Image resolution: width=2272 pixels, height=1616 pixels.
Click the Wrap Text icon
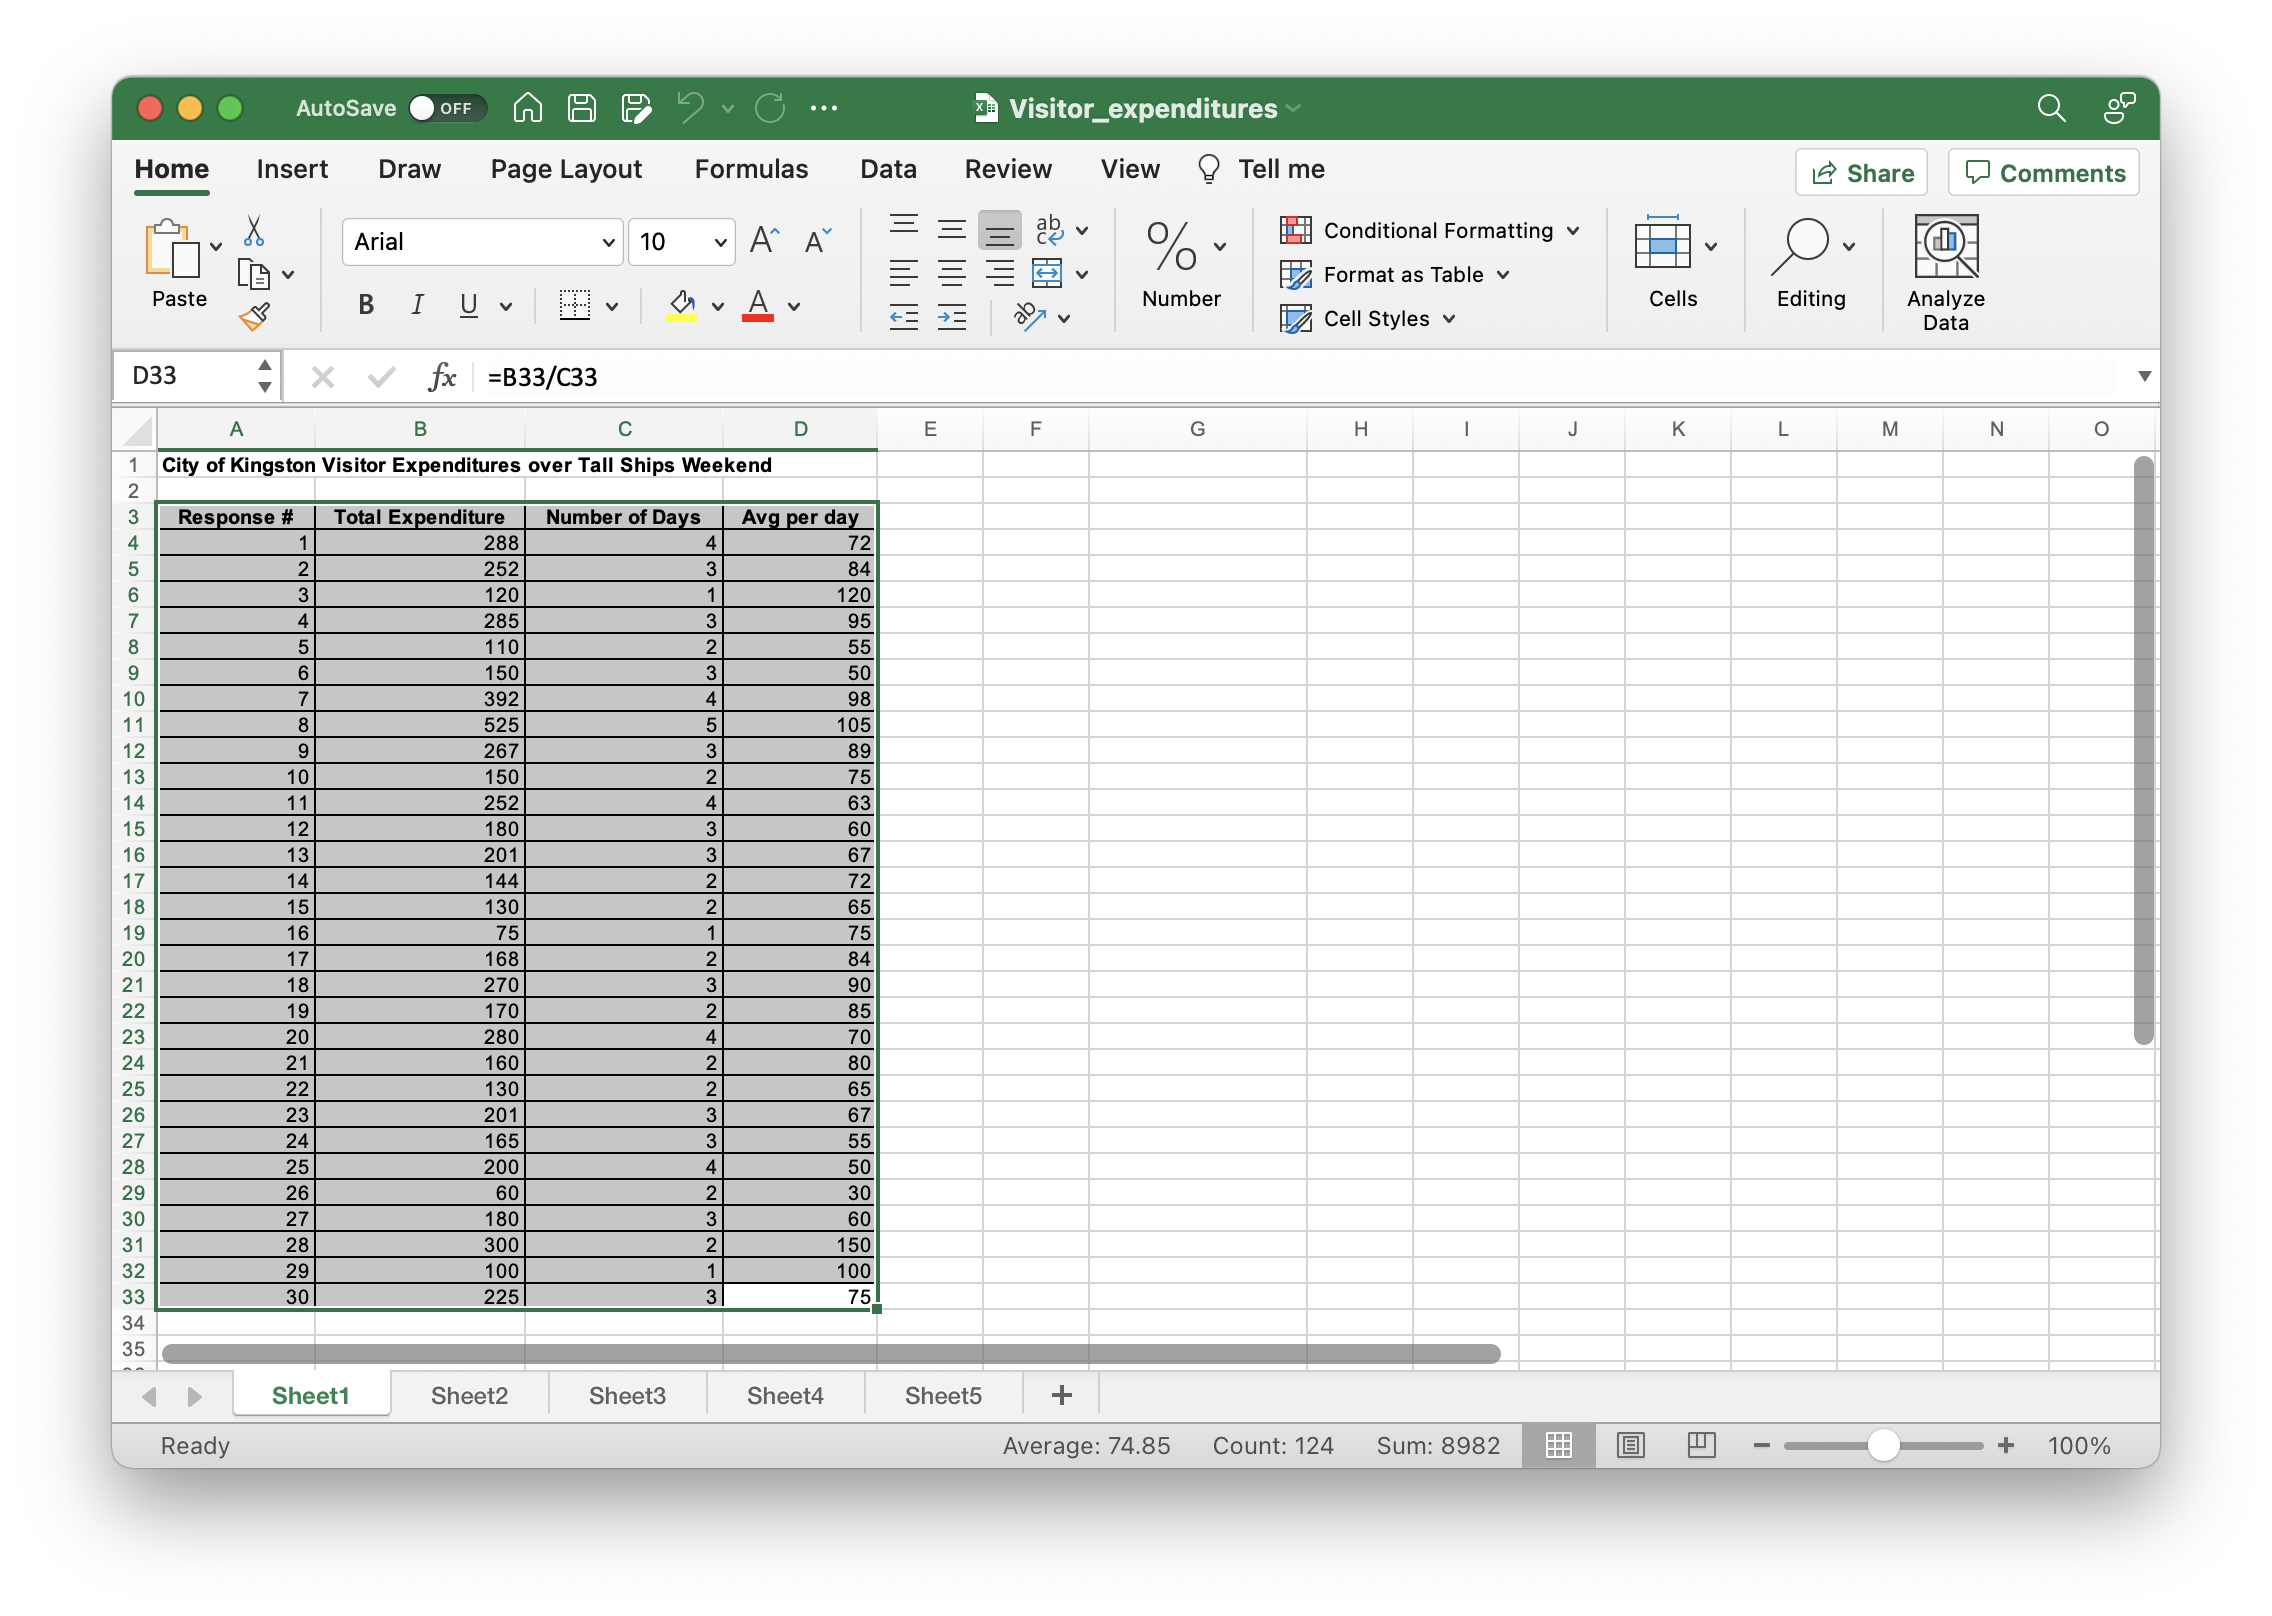coord(1049,230)
